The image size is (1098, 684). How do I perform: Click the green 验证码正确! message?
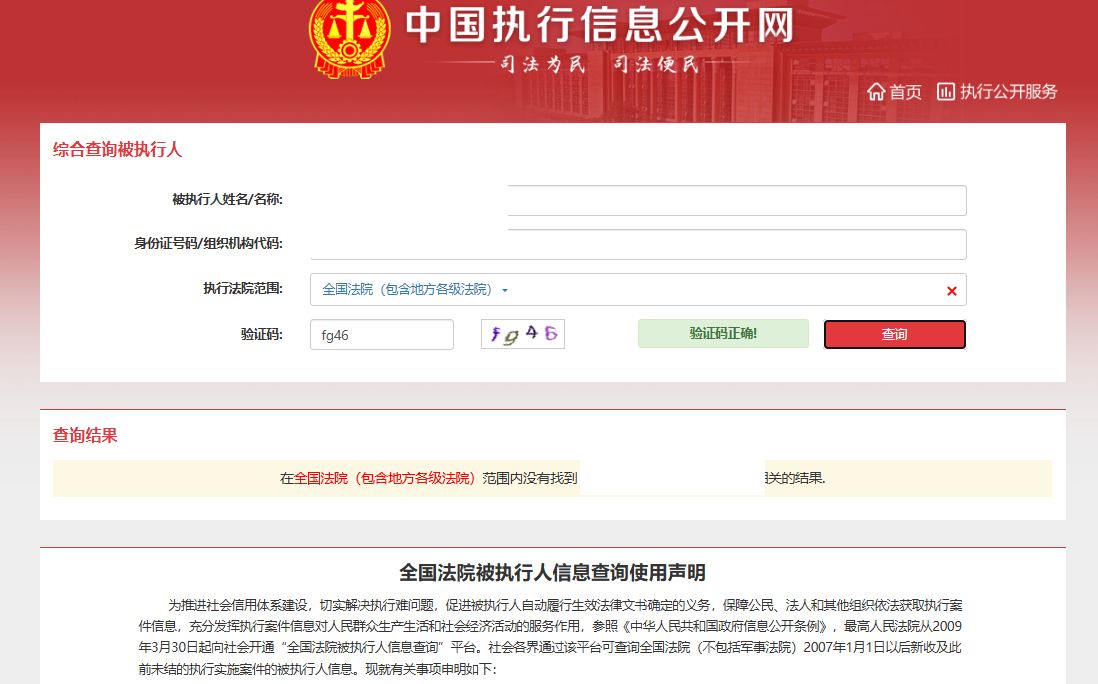(723, 334)
